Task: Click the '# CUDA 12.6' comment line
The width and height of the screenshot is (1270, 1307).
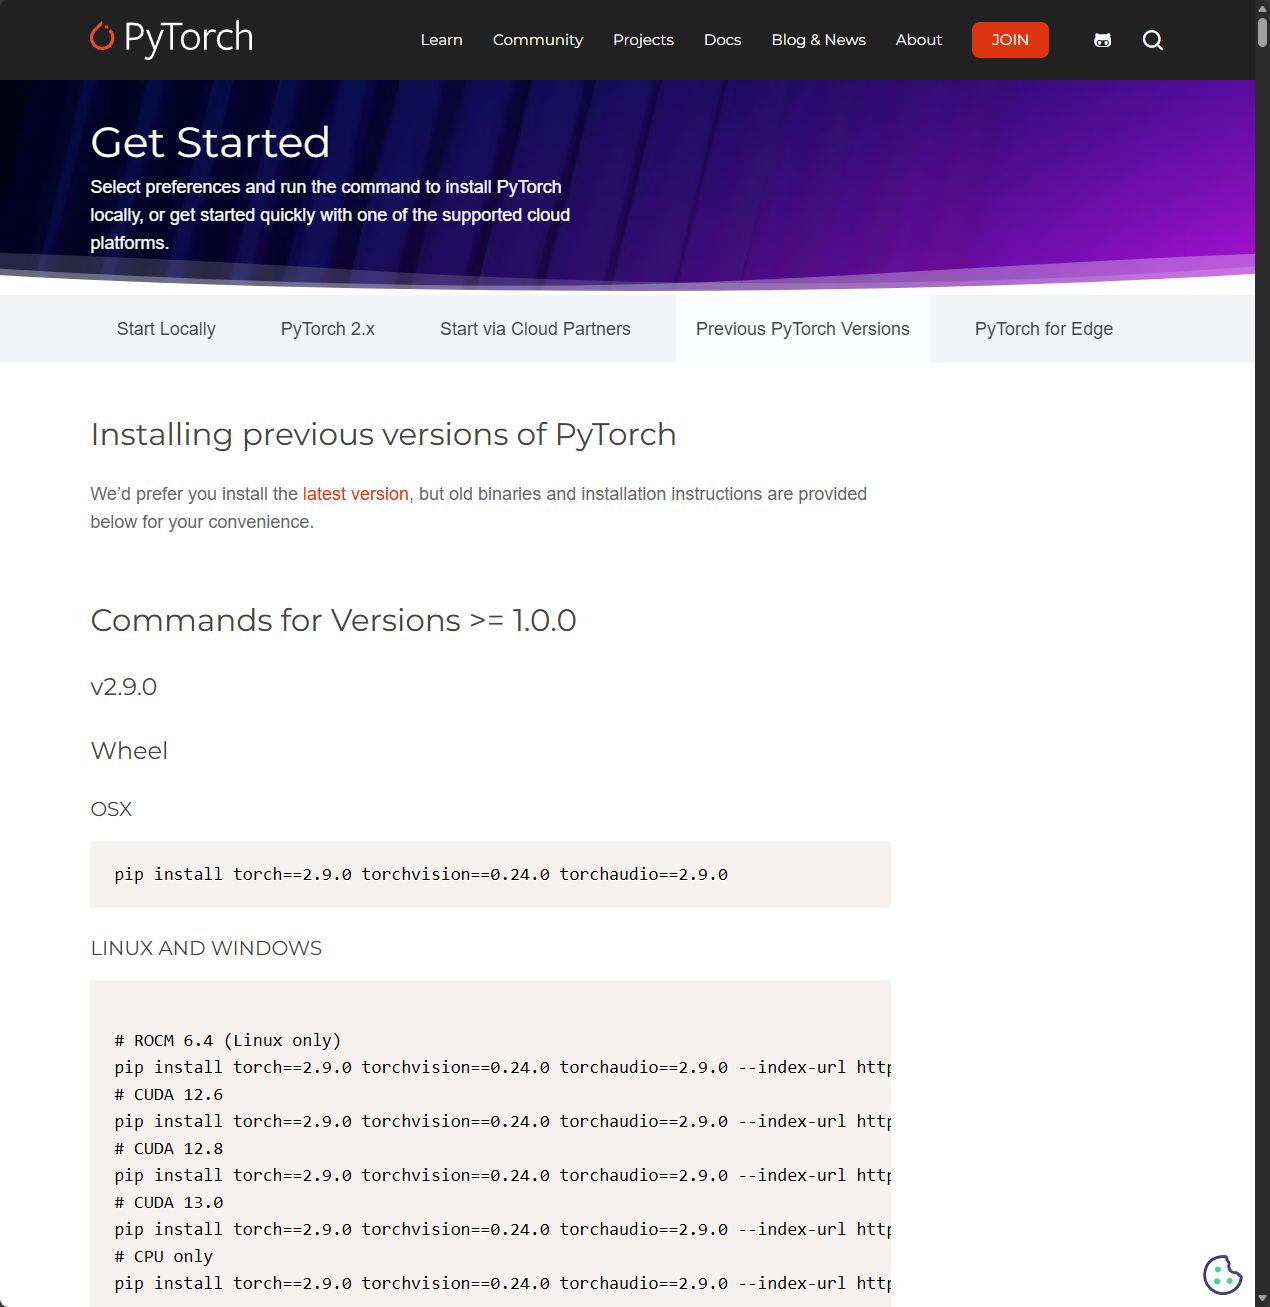Action: [169, 1094]
